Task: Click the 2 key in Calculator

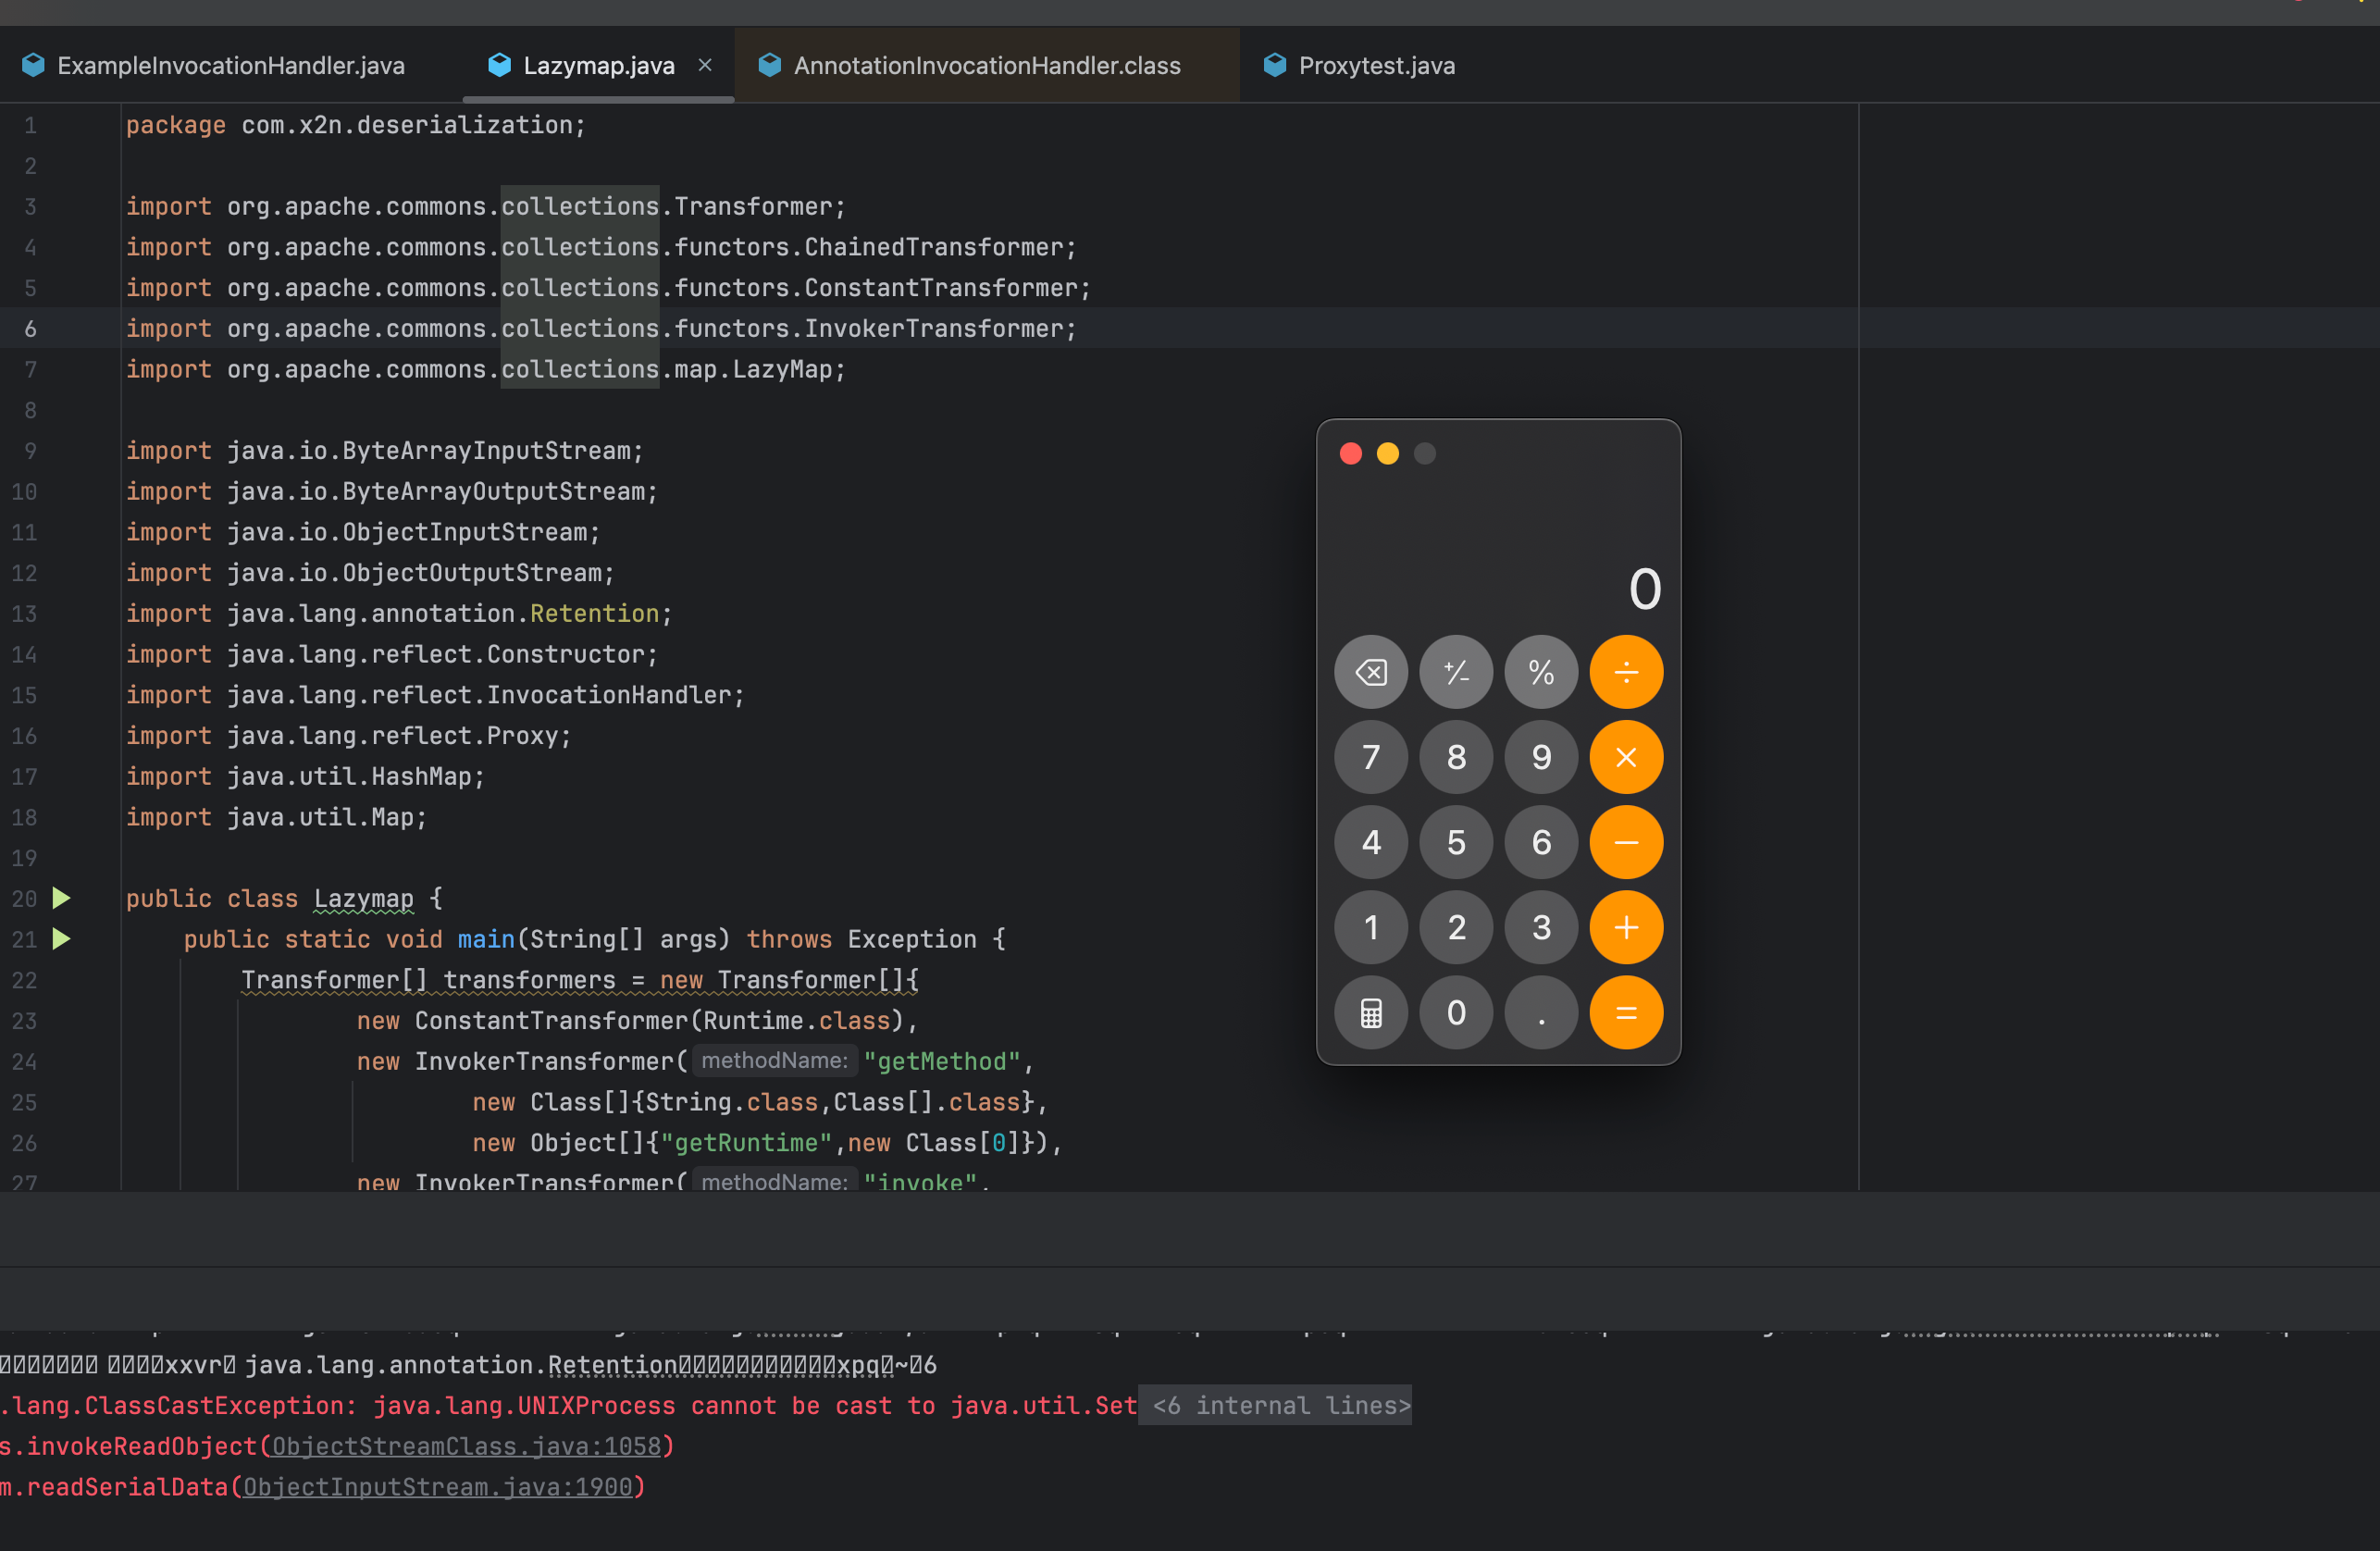Action: pos(1456,927)
